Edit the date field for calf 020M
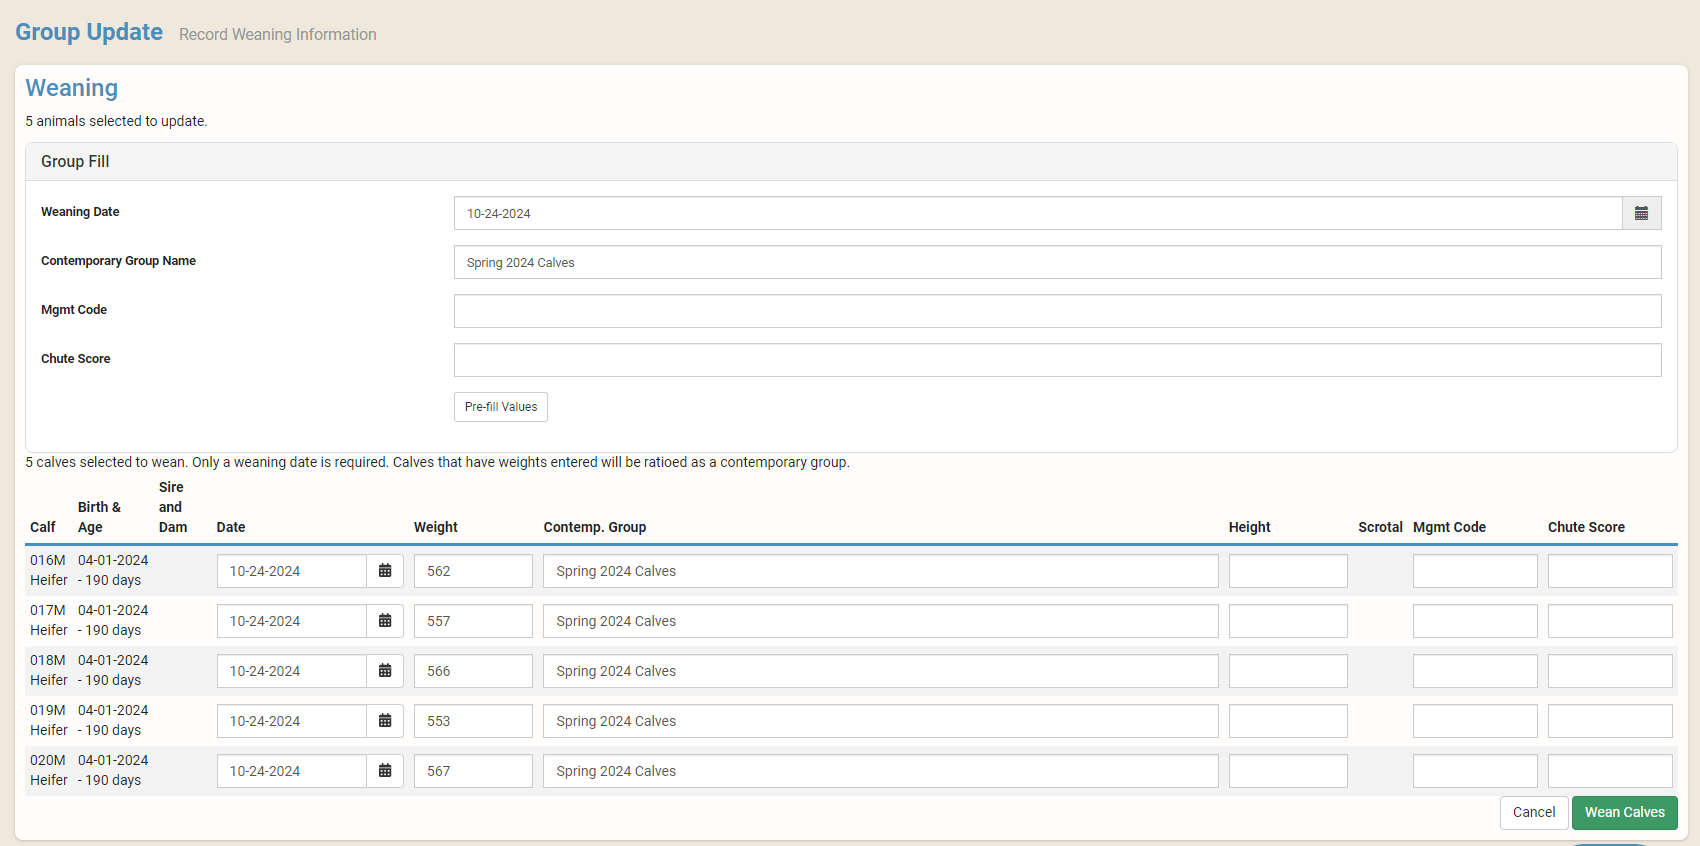 (292, 771)
